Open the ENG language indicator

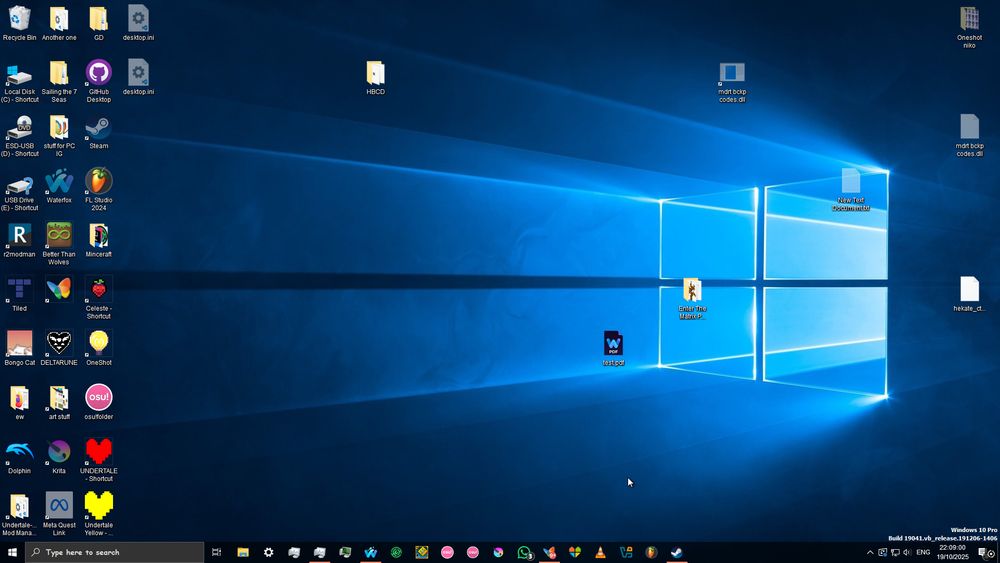tap(923, 552)
